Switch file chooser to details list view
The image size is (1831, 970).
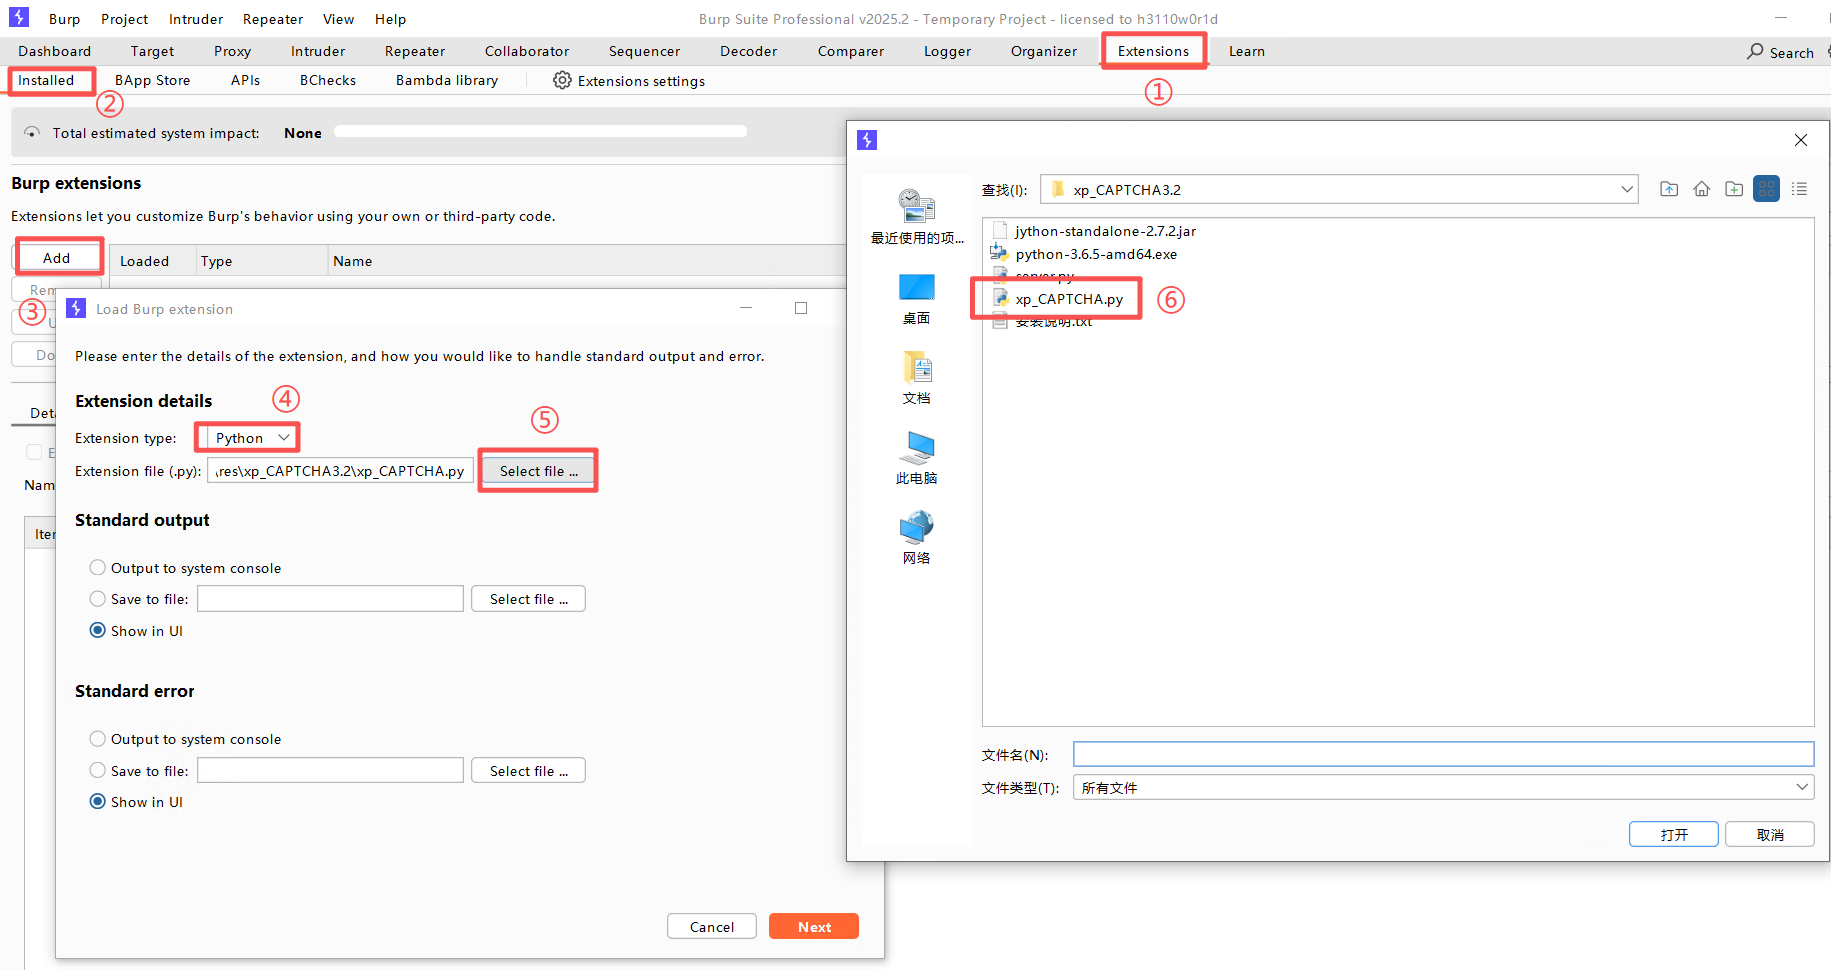1799,189
